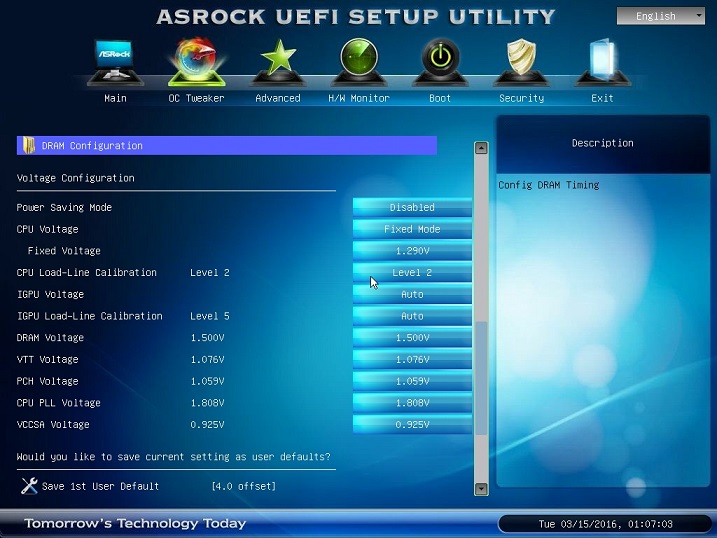Change the DRAM Voltage 1.500V setting
This screenshot has height=538, width=717.
coord(412,338)
